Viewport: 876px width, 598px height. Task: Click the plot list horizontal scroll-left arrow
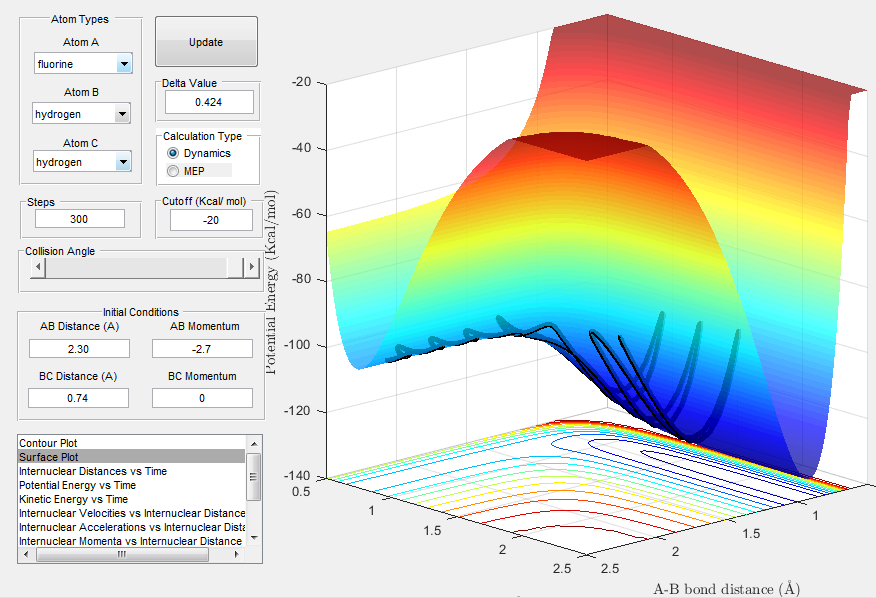[x=25, y=554]
